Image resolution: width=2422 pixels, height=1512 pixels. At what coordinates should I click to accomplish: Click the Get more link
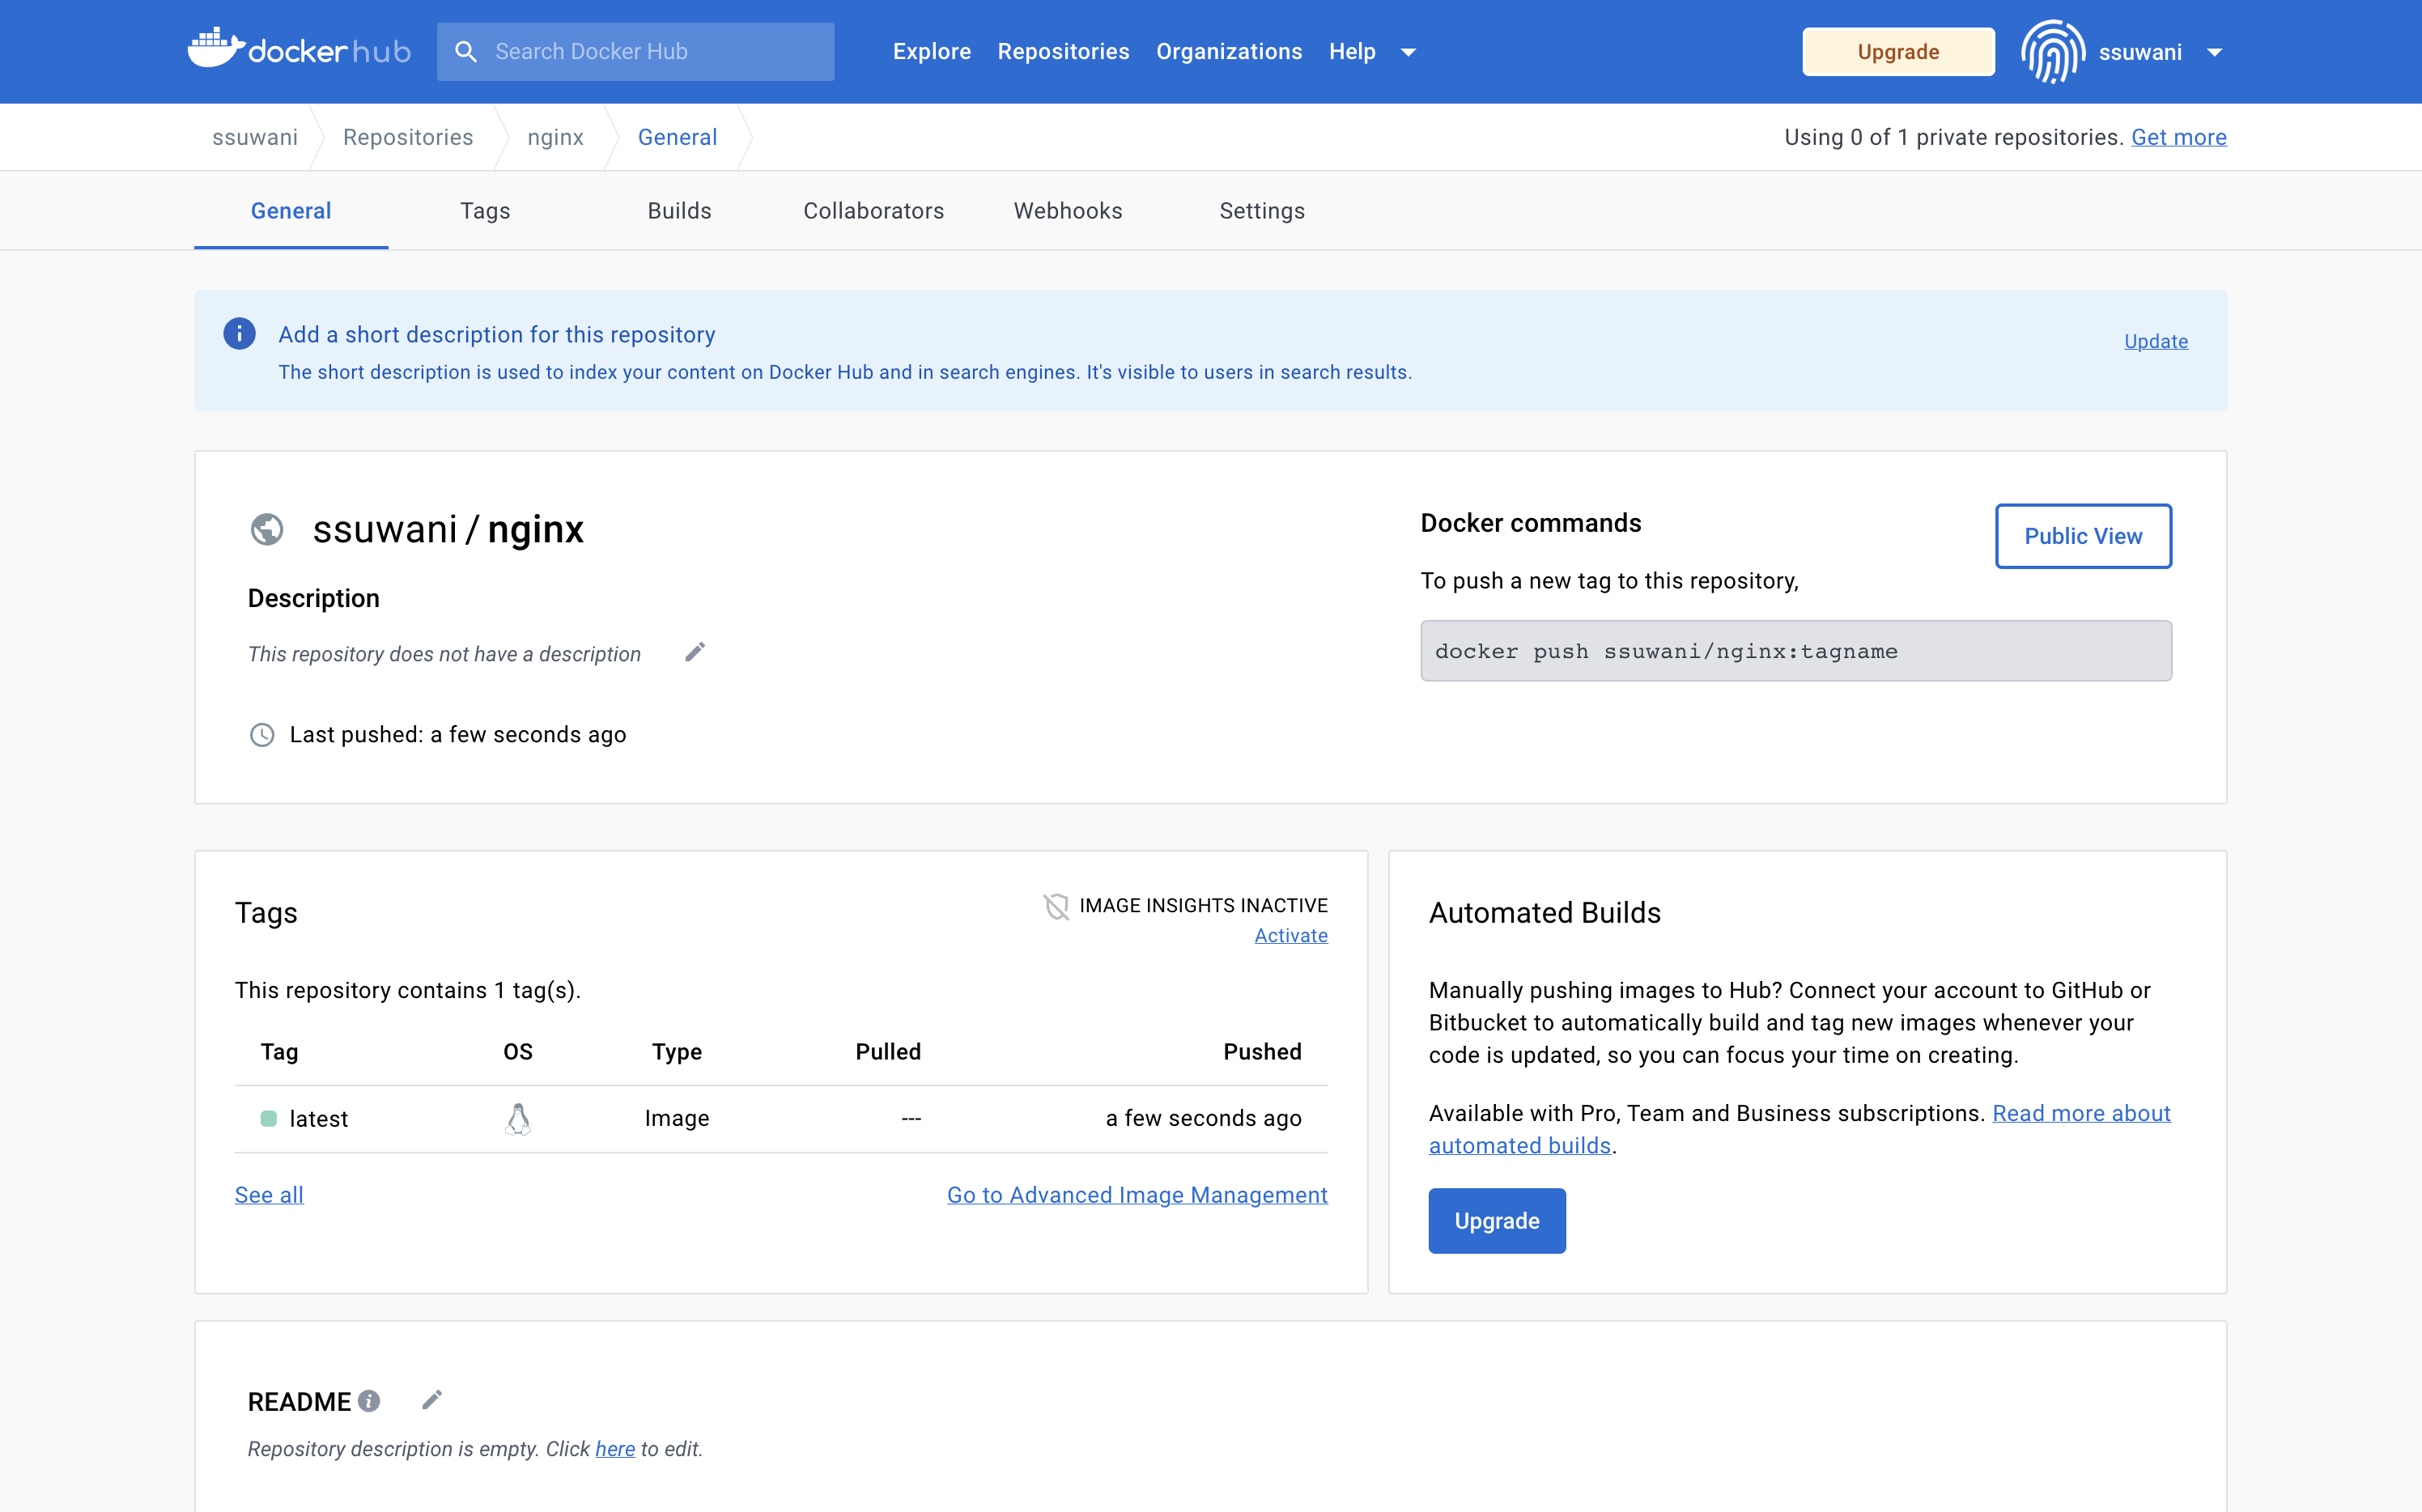(x=2178, y=137)
